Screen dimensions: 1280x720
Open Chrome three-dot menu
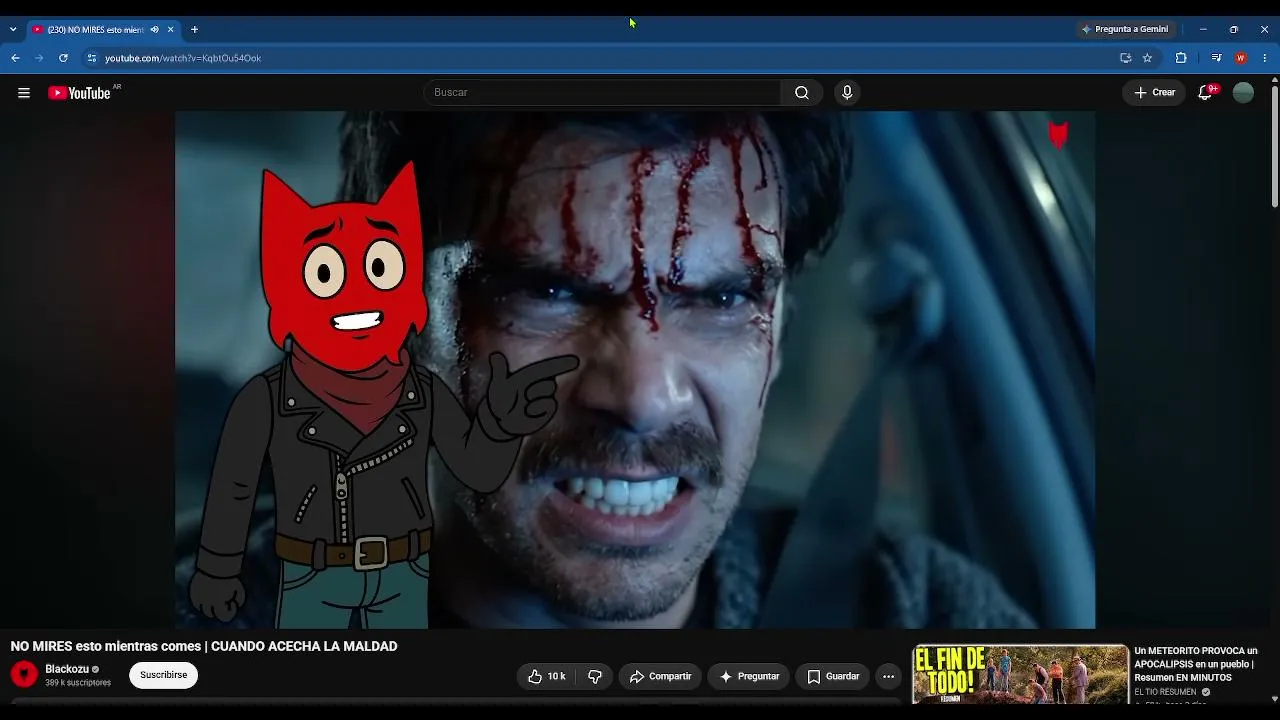pos(1265,58)
